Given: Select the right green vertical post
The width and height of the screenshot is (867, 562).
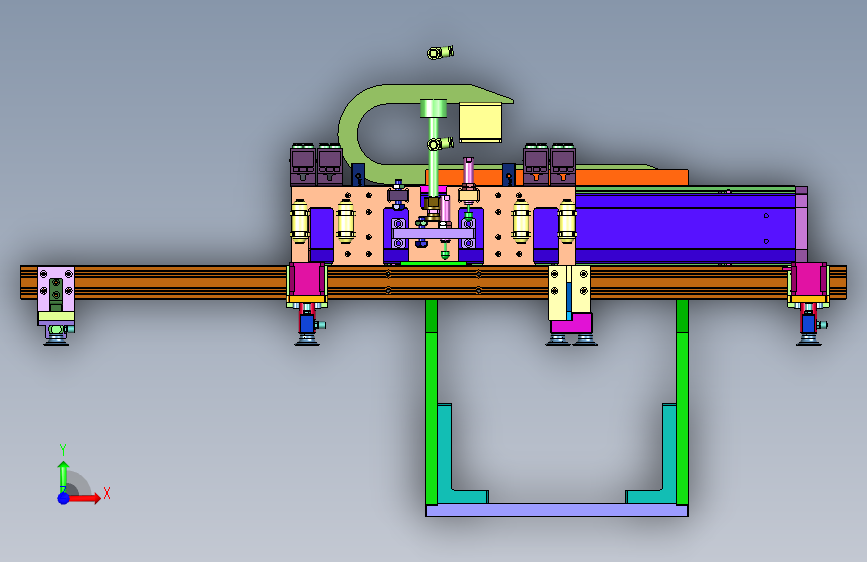Looking at the screenshot, I should tap(682, 402).
